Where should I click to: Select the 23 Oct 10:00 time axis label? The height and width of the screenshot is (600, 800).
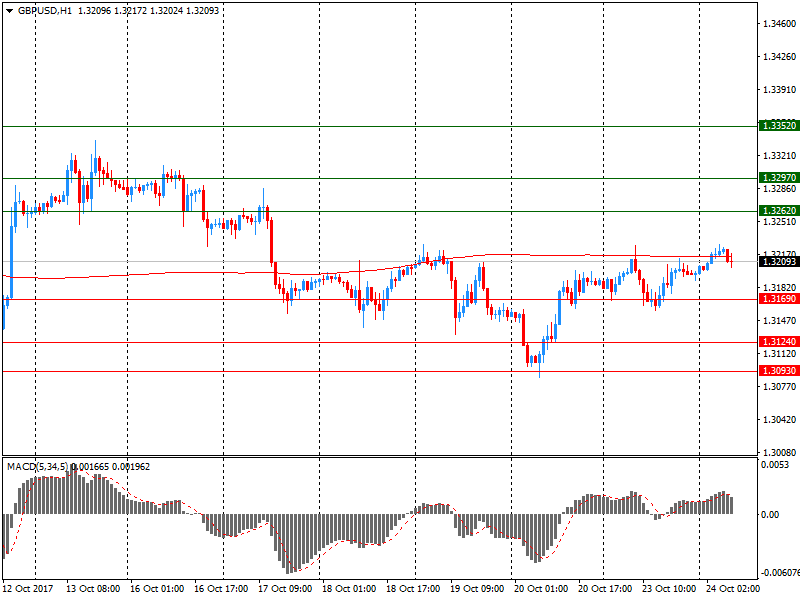point(669,589)
